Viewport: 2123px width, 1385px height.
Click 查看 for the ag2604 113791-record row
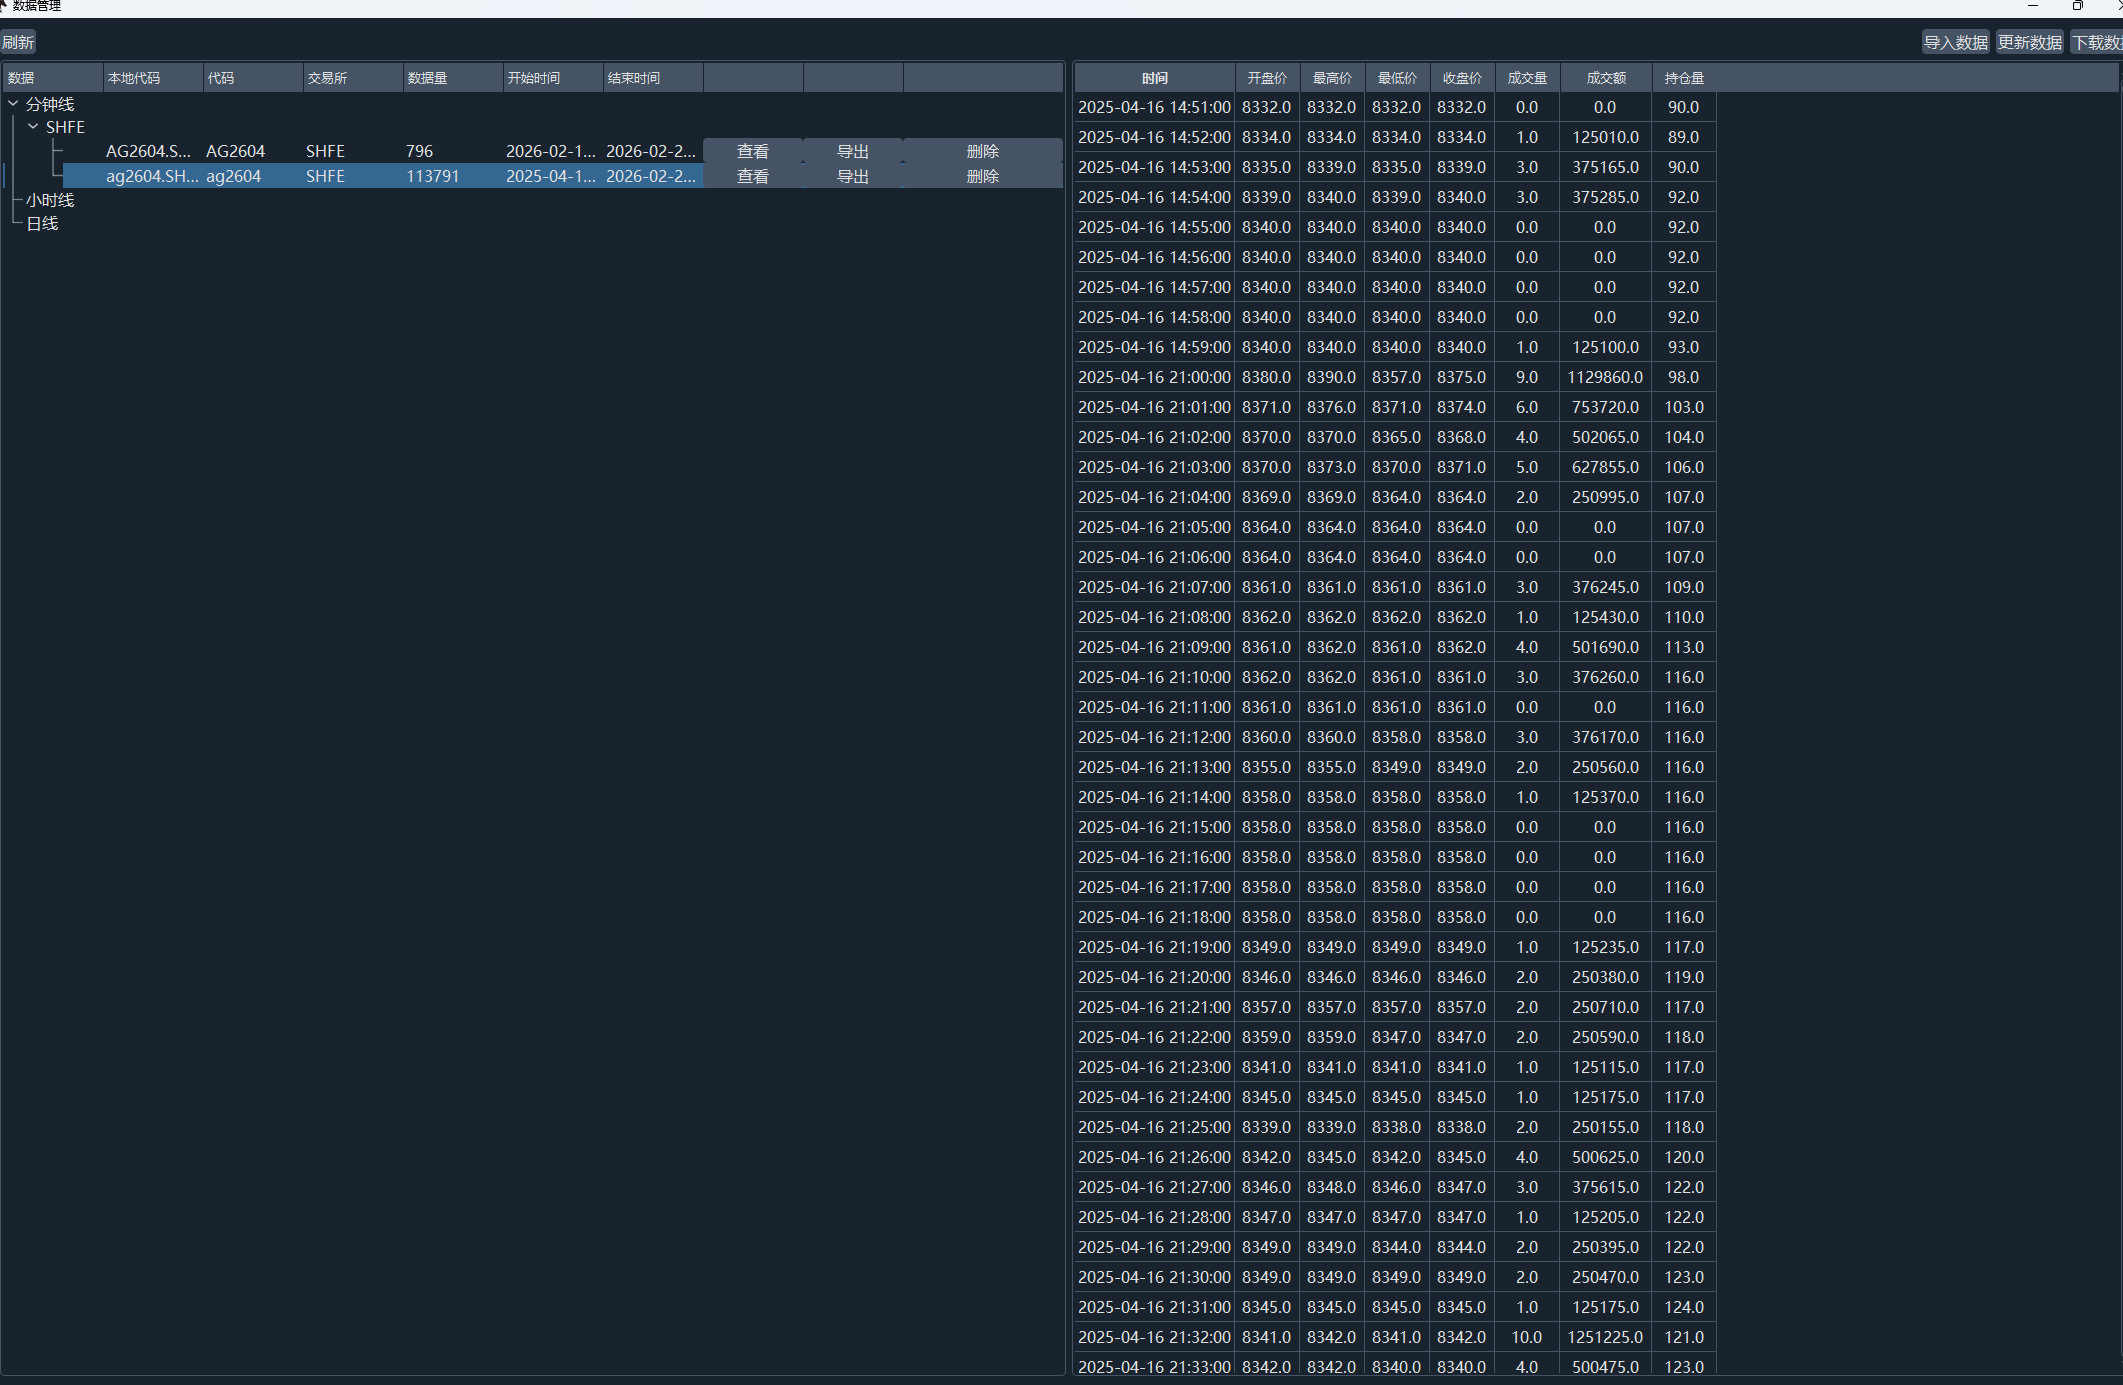click(x=752, y=176)
